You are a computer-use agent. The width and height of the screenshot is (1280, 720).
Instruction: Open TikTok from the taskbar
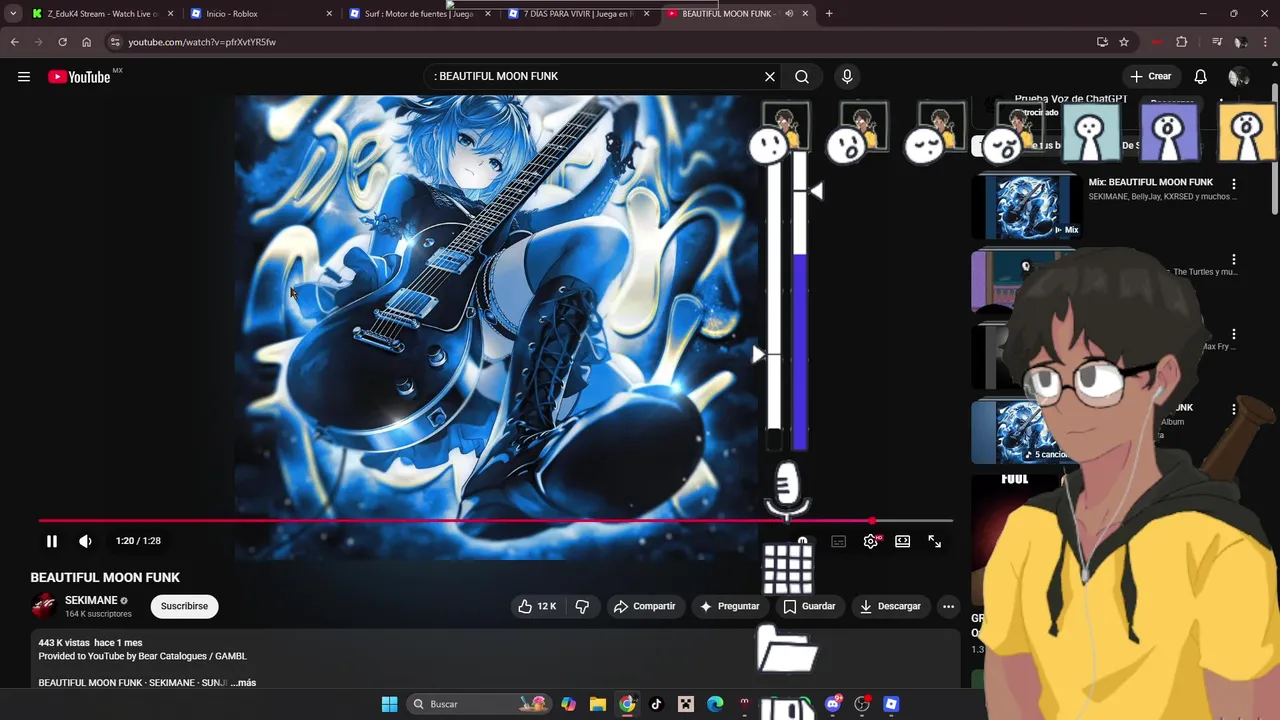(656, 704)
